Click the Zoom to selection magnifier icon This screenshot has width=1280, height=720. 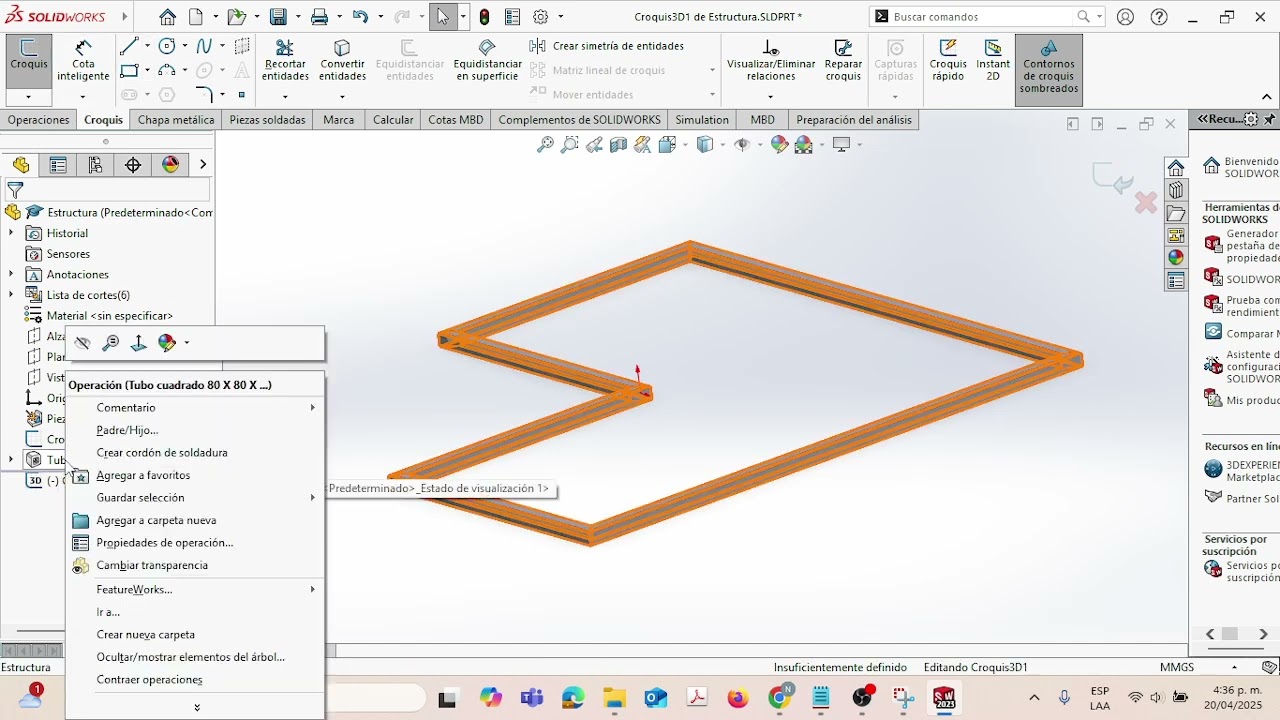pos(111,343)
